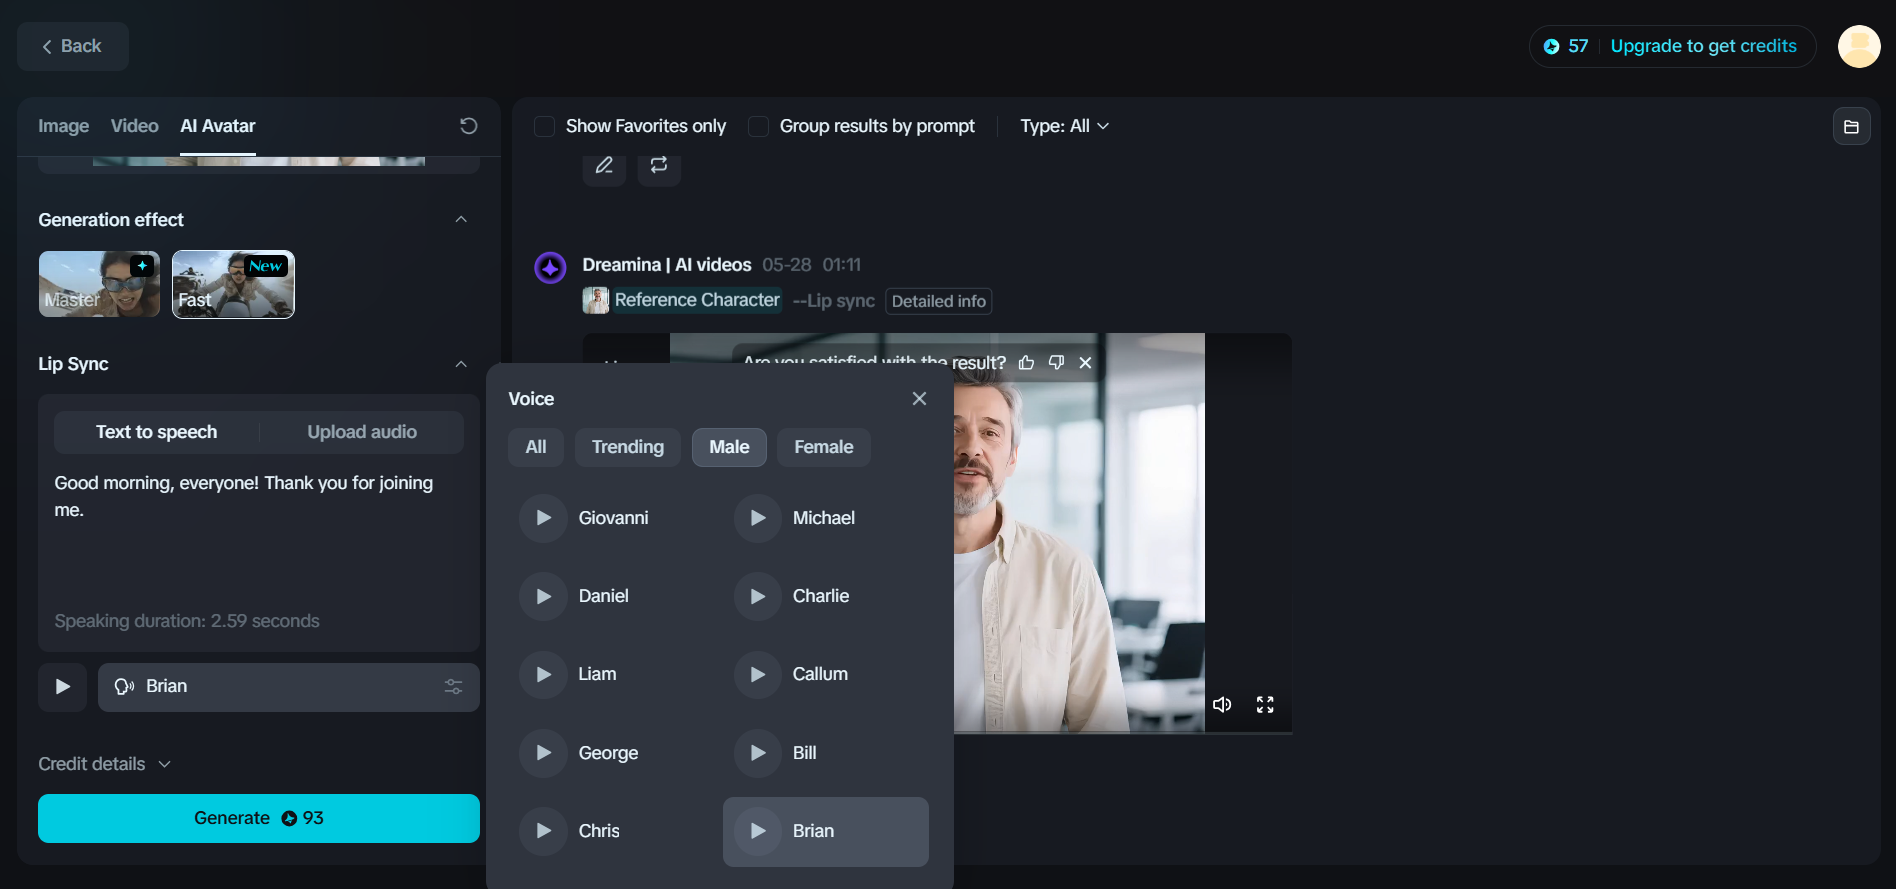Click the edit pencil icon
Viewport: 1896px width, 889px height.
pyautogui.click(x=604, y=166)
